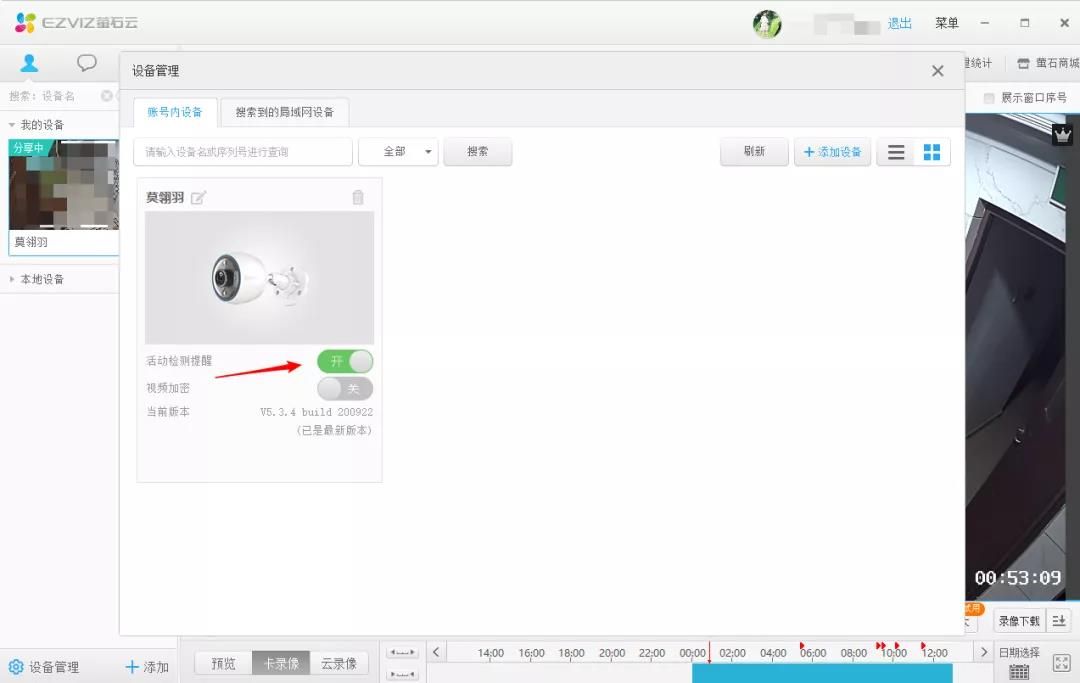
Task: Click the 添加设备 button
Action: coord(833,151)
